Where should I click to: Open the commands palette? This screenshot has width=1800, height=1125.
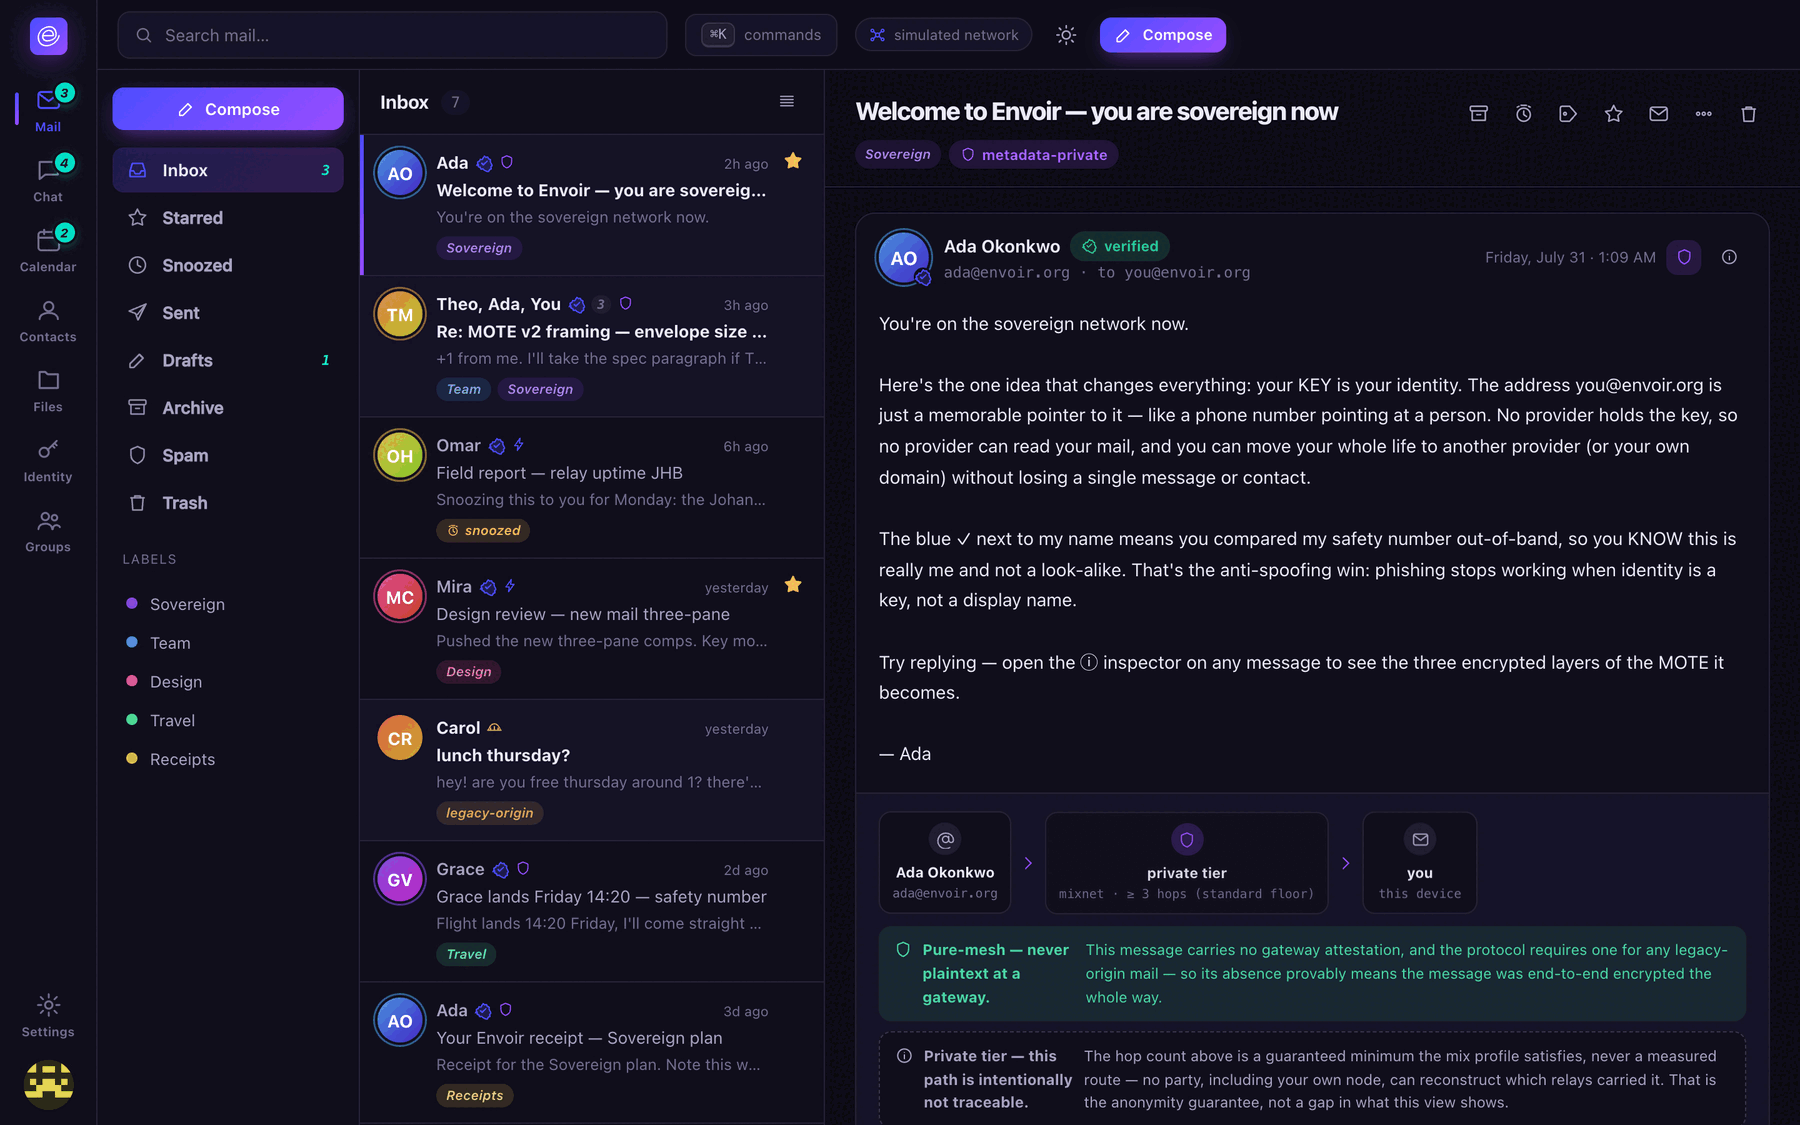coord(761,35)
